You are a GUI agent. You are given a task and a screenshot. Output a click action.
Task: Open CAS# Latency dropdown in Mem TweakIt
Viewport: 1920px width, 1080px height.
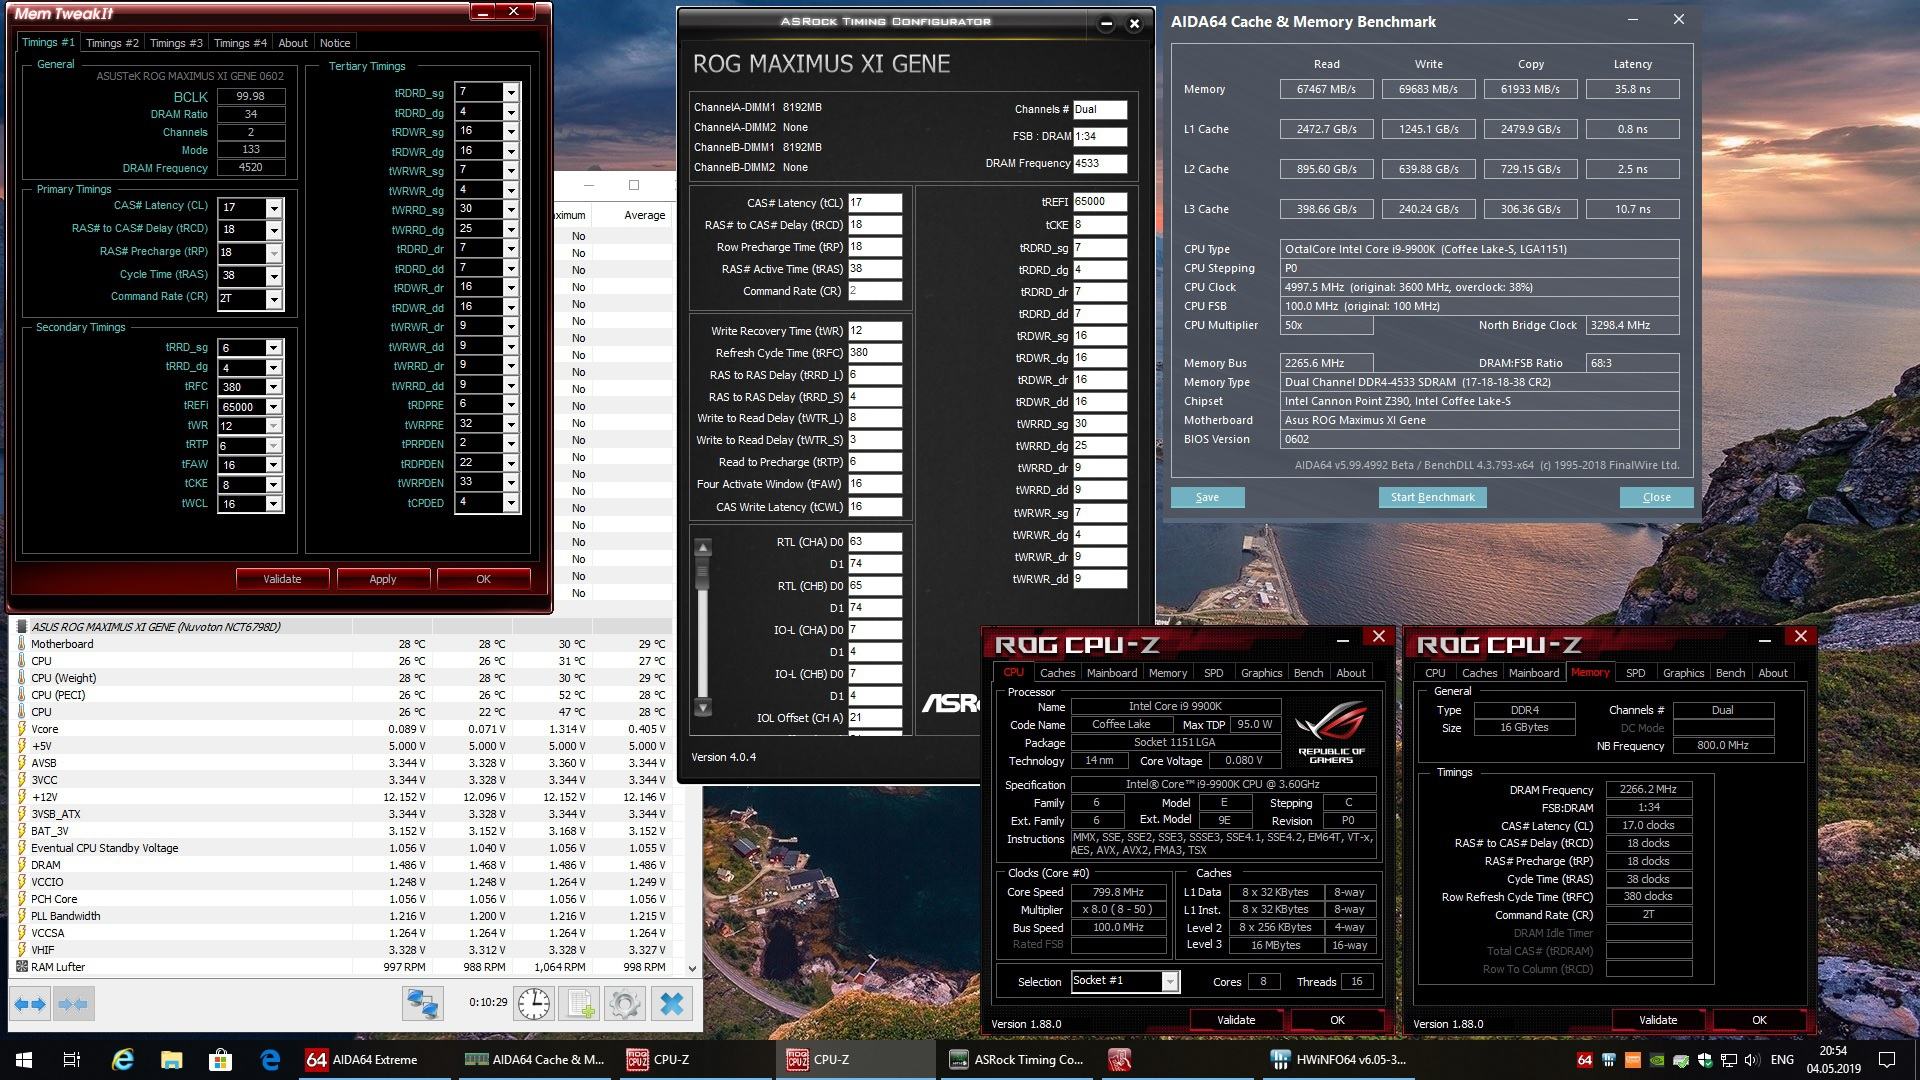coord(274,208)
